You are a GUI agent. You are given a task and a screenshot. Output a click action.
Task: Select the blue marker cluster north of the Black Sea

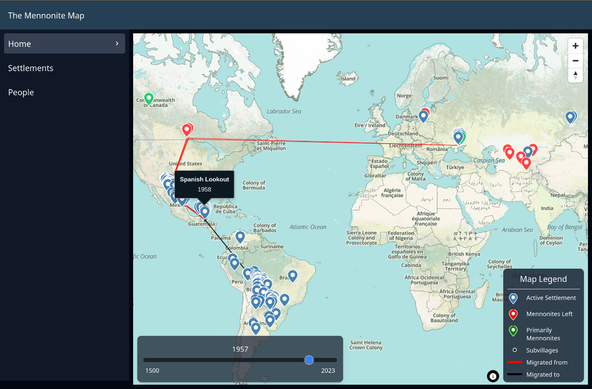tap(458, 137)
